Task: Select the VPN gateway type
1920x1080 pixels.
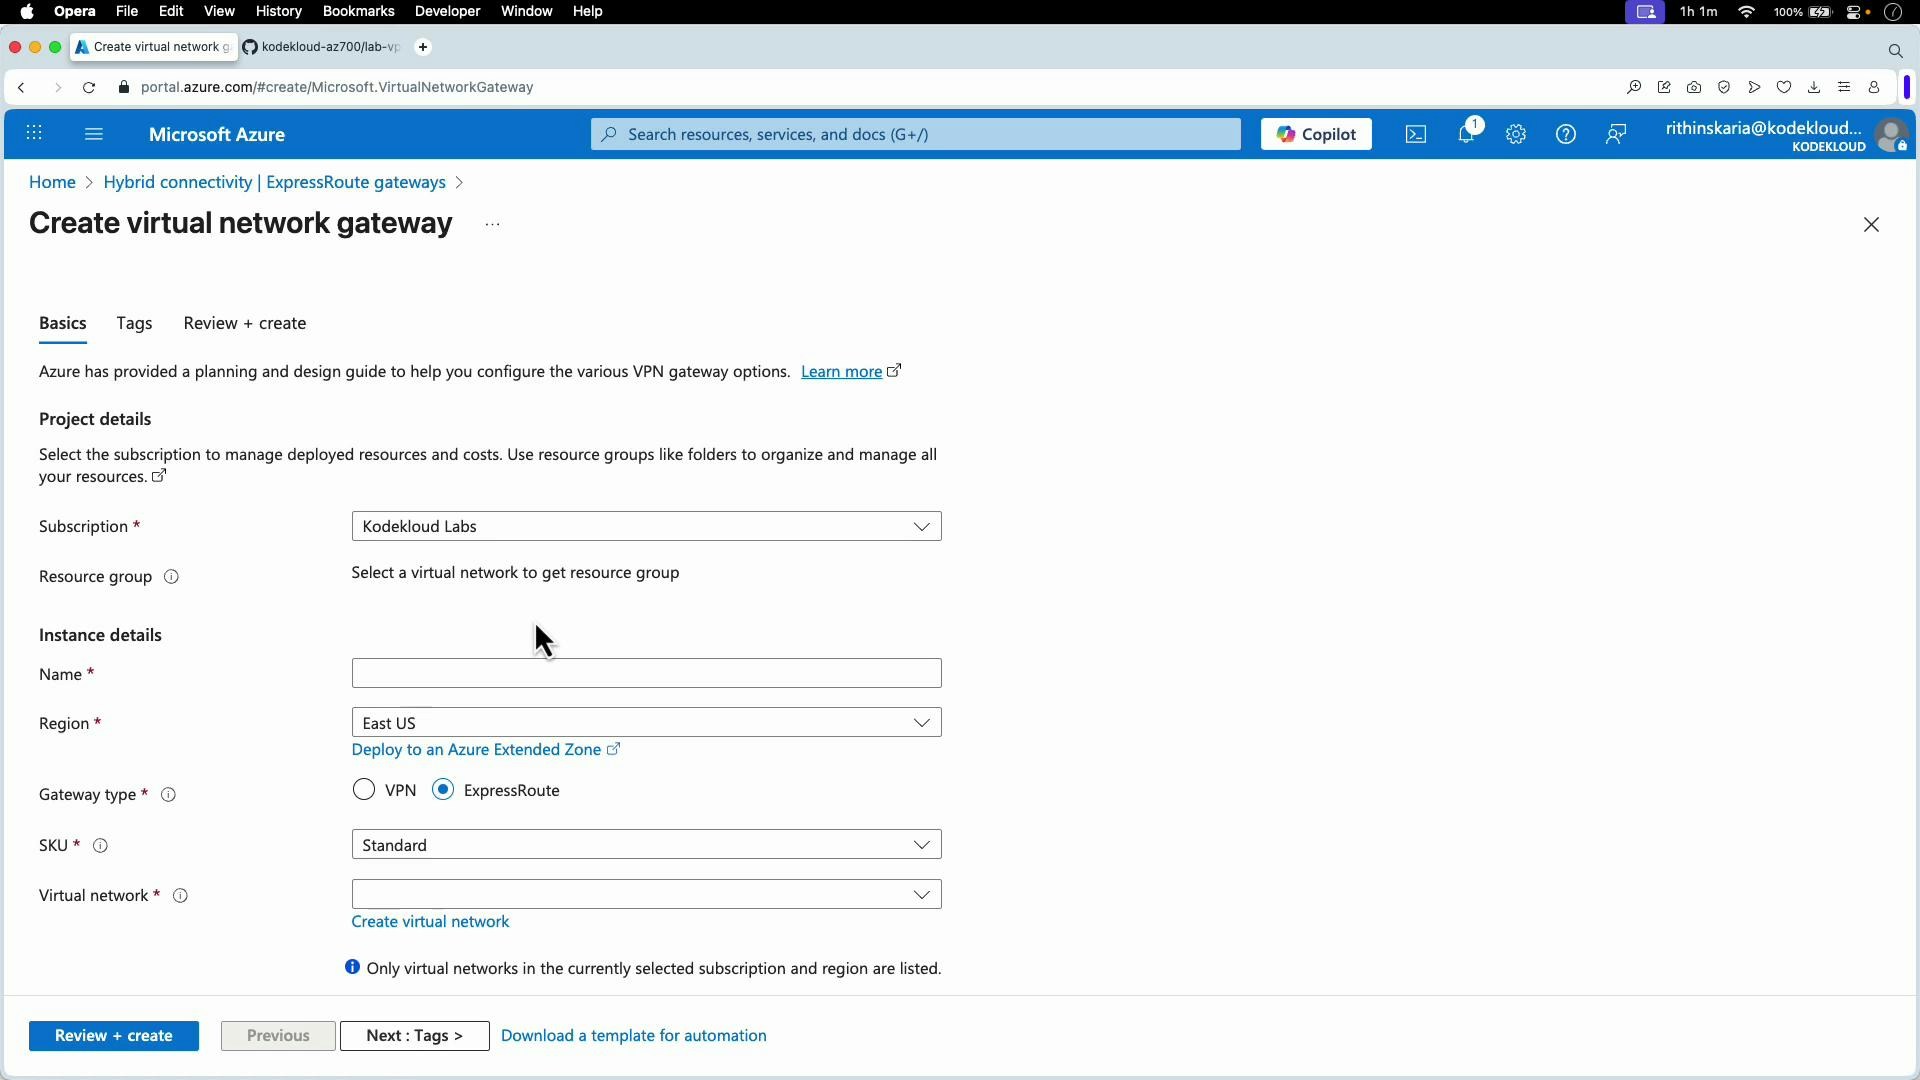Action: [364, 789]
